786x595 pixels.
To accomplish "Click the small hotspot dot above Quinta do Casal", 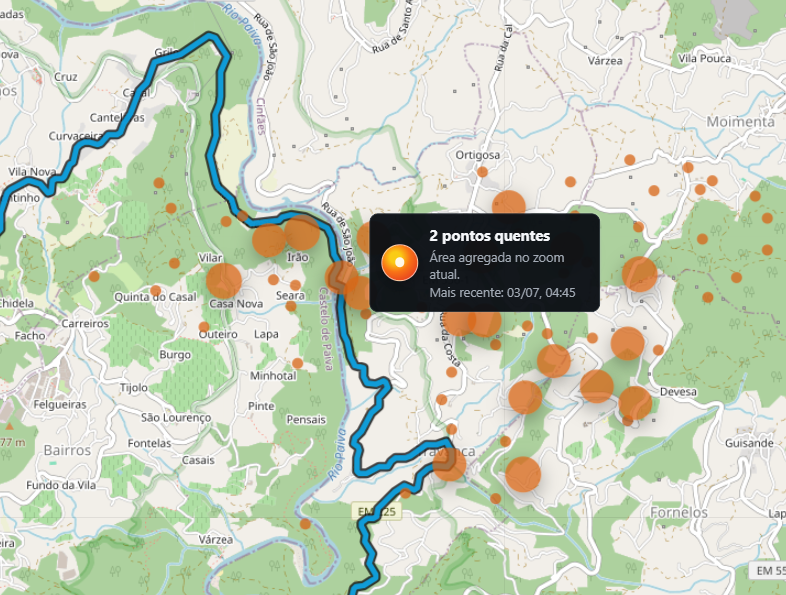I will 155,291.
